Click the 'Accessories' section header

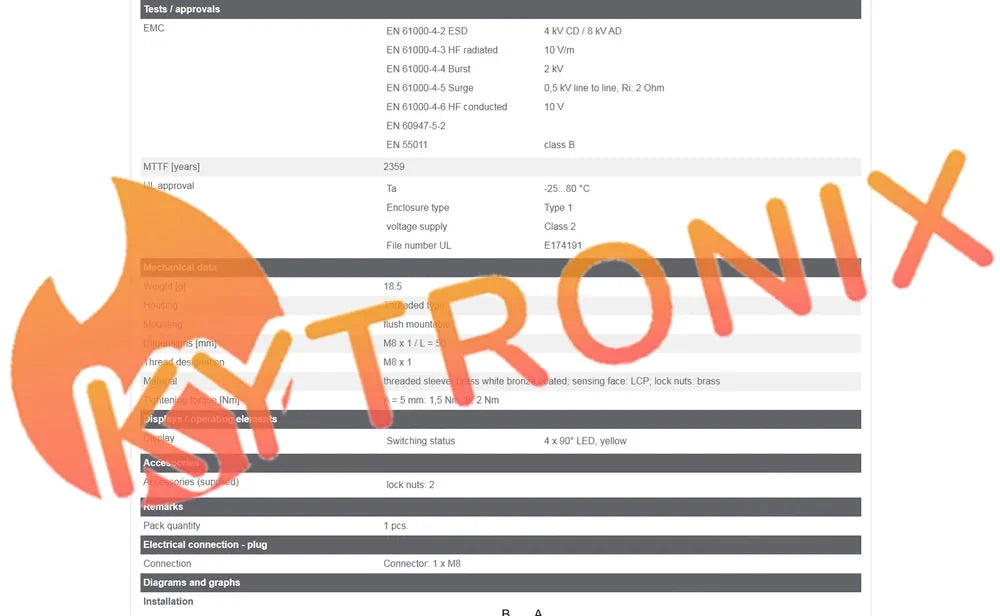coord(501,463)
